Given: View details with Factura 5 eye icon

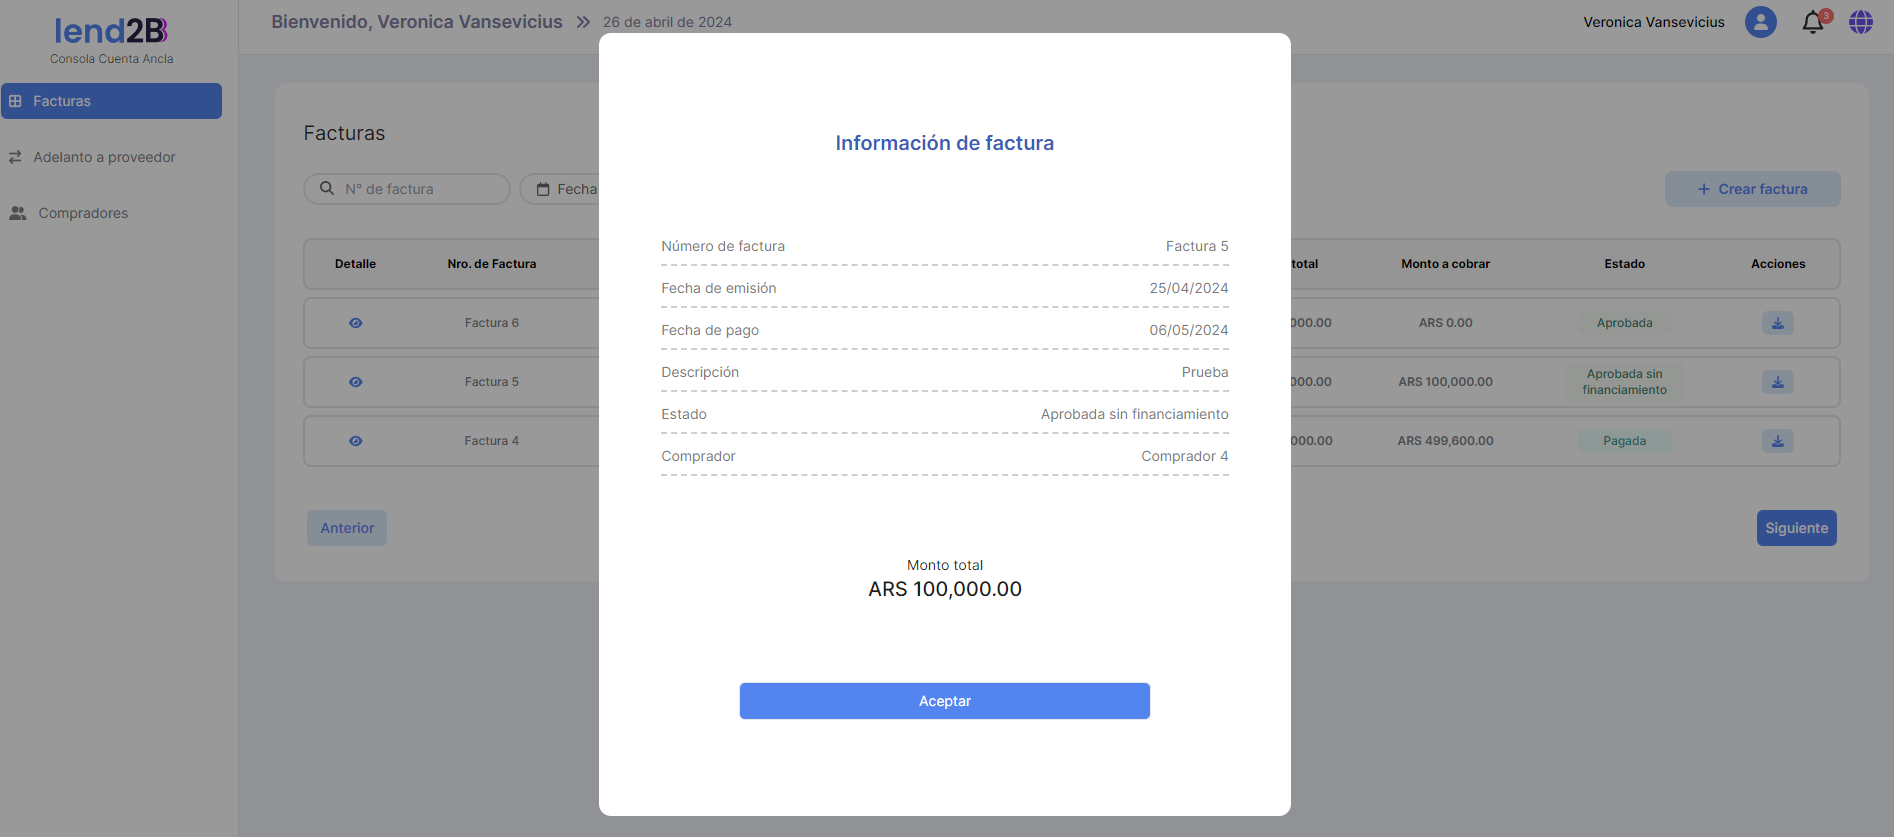Looking at the screenshot, I should pos(356,382).
